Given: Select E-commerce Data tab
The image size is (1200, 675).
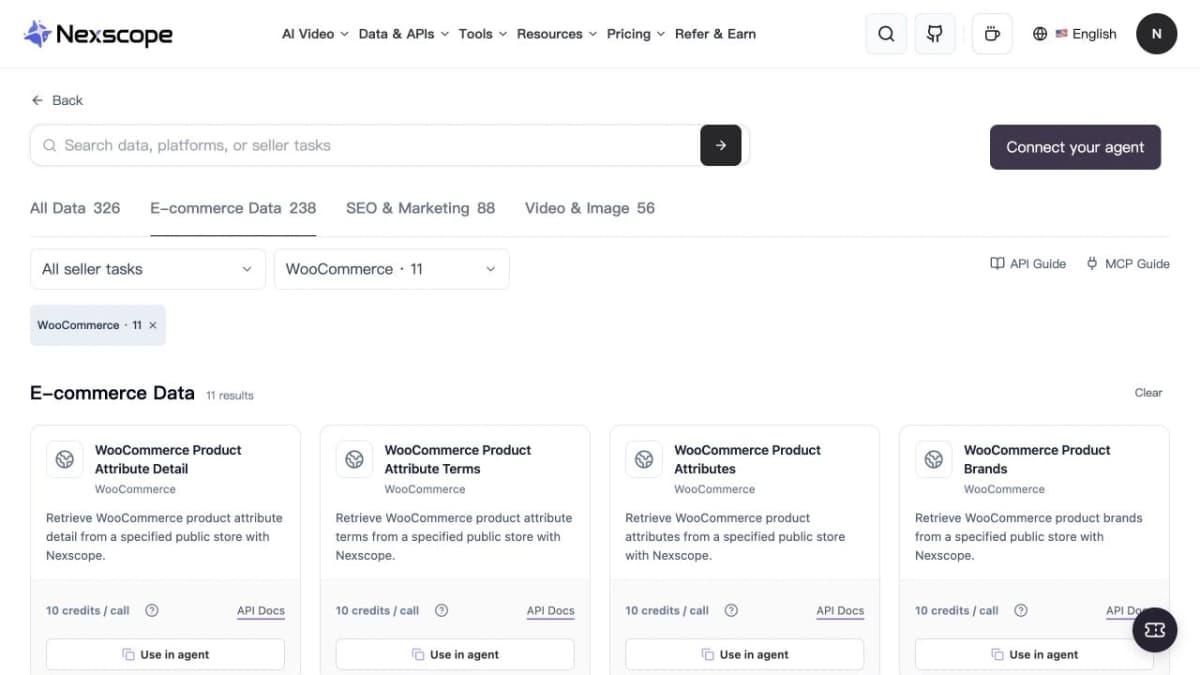Looking at the screenshot, I should coord(233,208).
